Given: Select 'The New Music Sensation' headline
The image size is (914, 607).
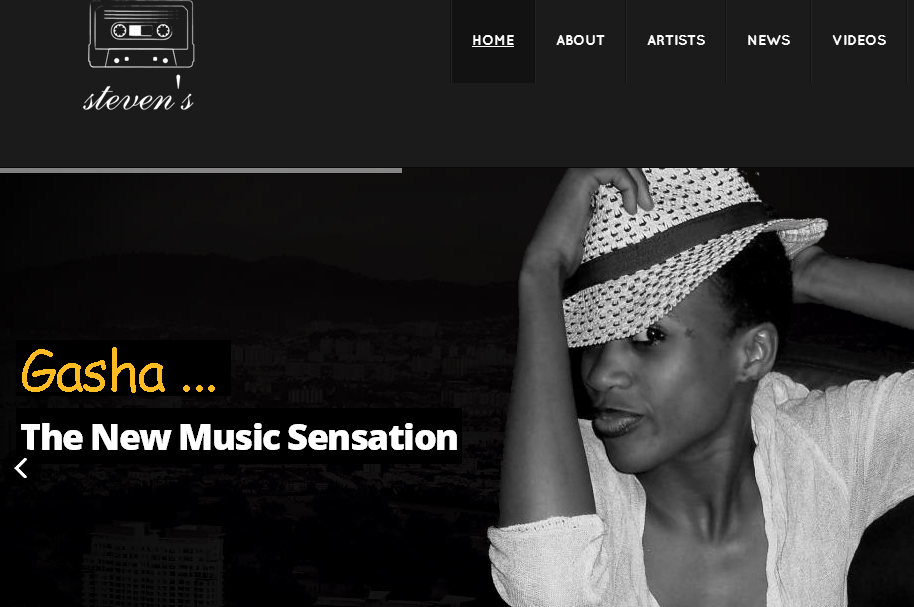Looking at the screenshot, I should tap(239, 437).
